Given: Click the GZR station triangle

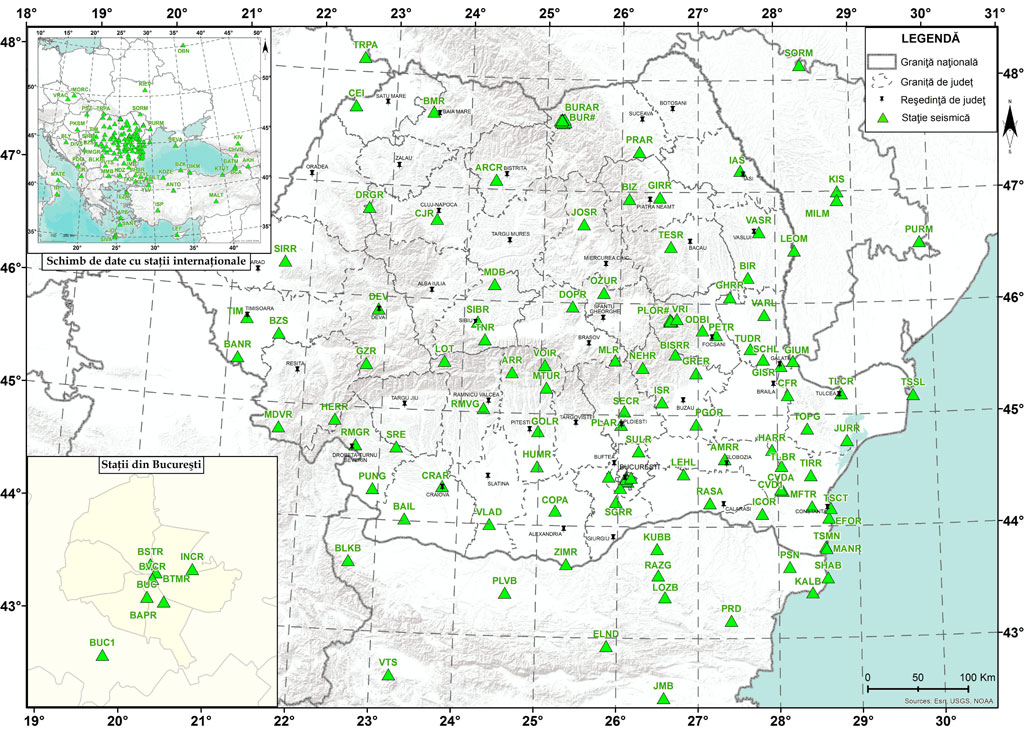Looking at the screenshot, I should [x=366, y=364].
